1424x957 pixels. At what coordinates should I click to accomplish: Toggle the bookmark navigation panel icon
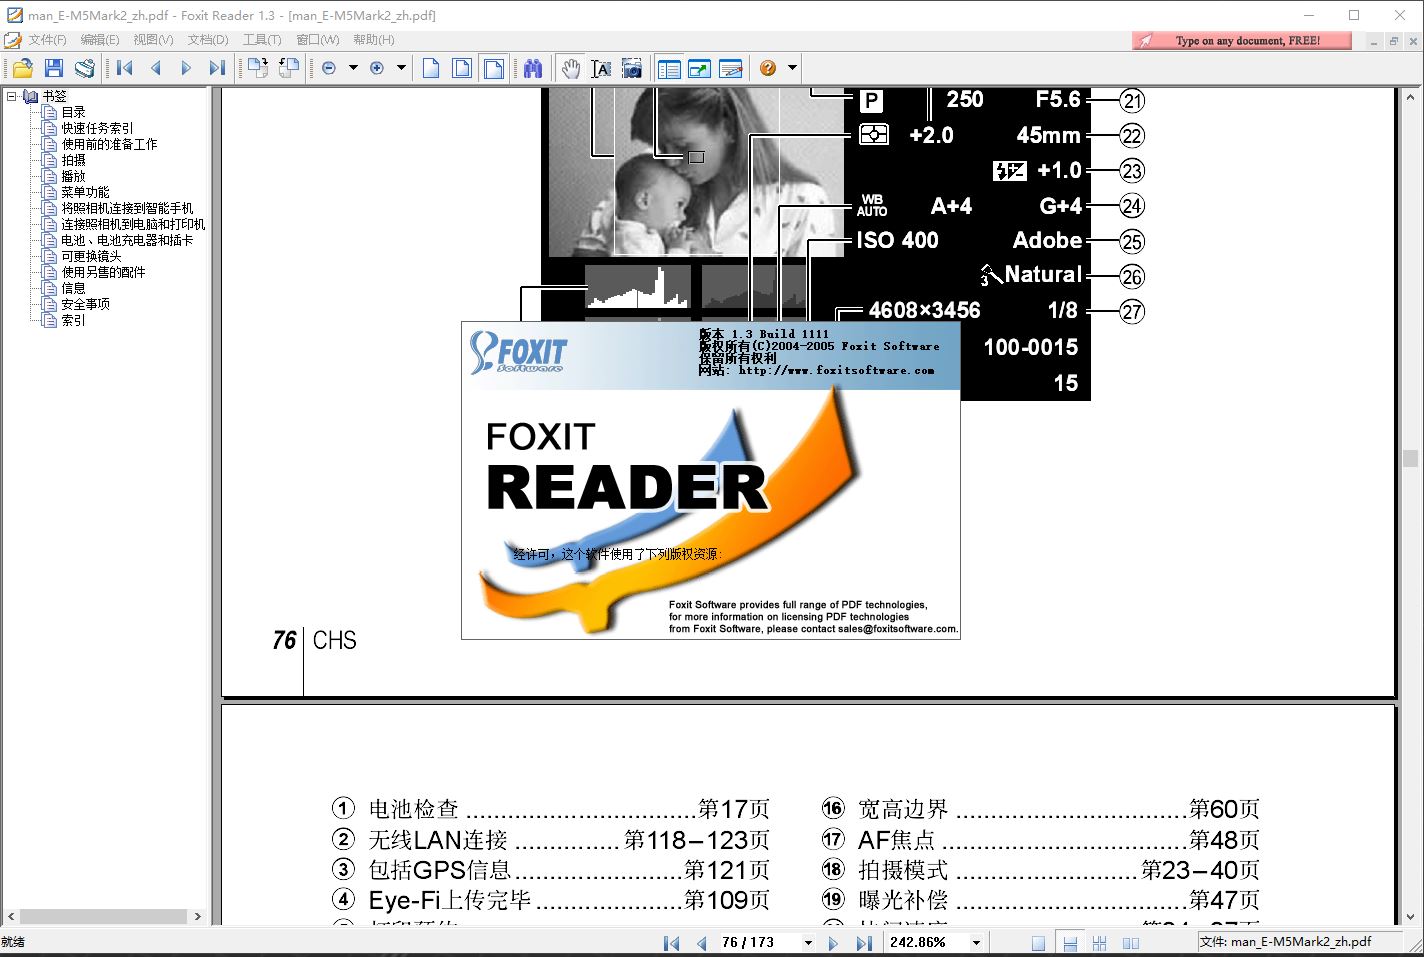[x=669, y=68]
